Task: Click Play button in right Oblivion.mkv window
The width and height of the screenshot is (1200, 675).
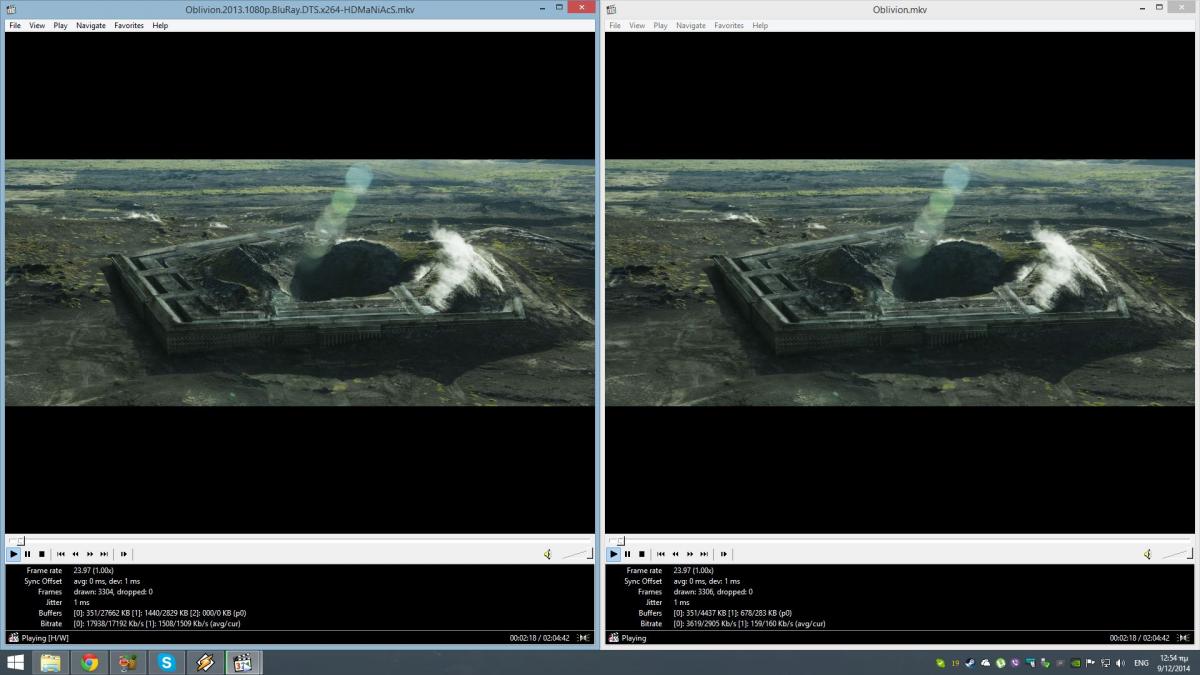Action: (614, 554)
